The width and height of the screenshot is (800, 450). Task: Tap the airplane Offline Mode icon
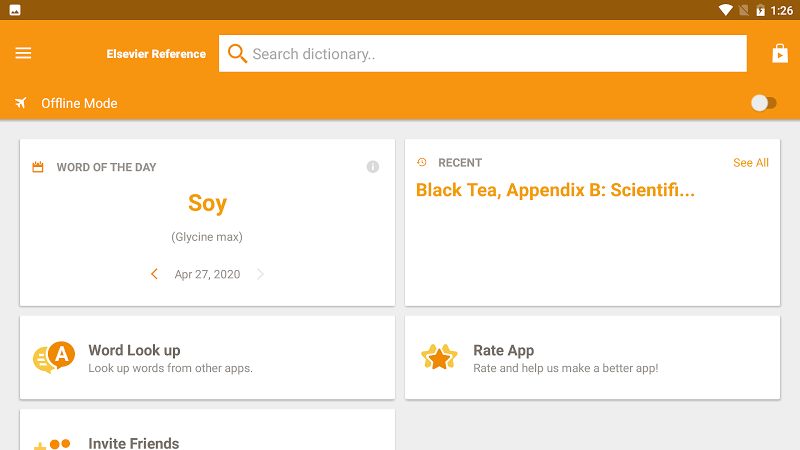point(20,103)
